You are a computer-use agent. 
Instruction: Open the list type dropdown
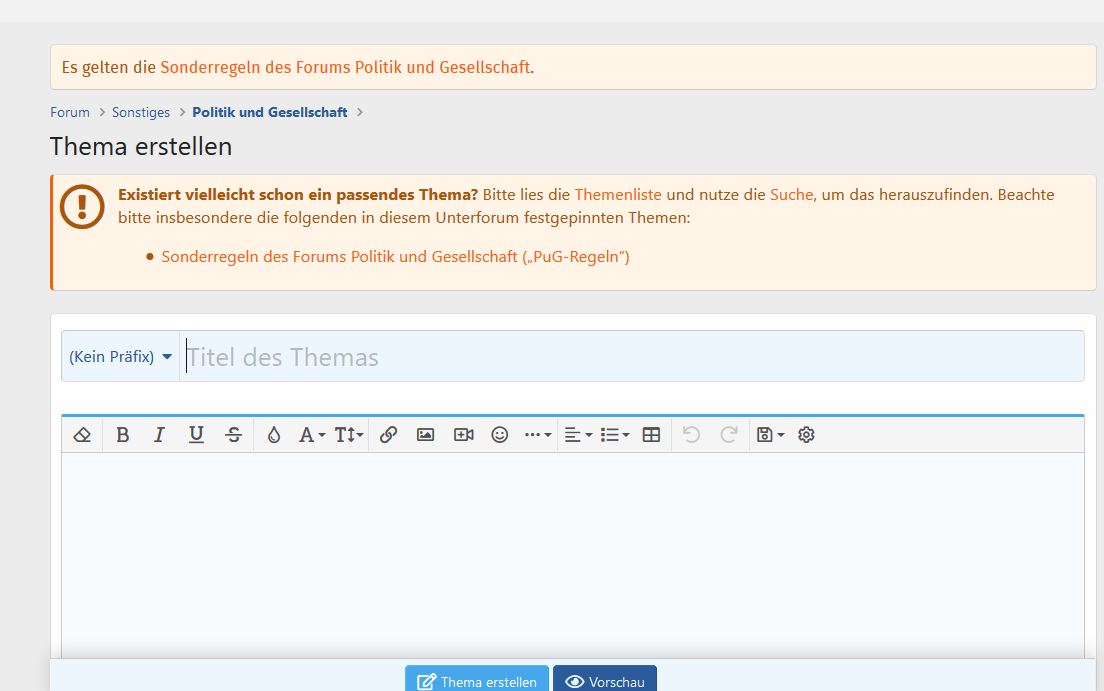tap(615, 435)
